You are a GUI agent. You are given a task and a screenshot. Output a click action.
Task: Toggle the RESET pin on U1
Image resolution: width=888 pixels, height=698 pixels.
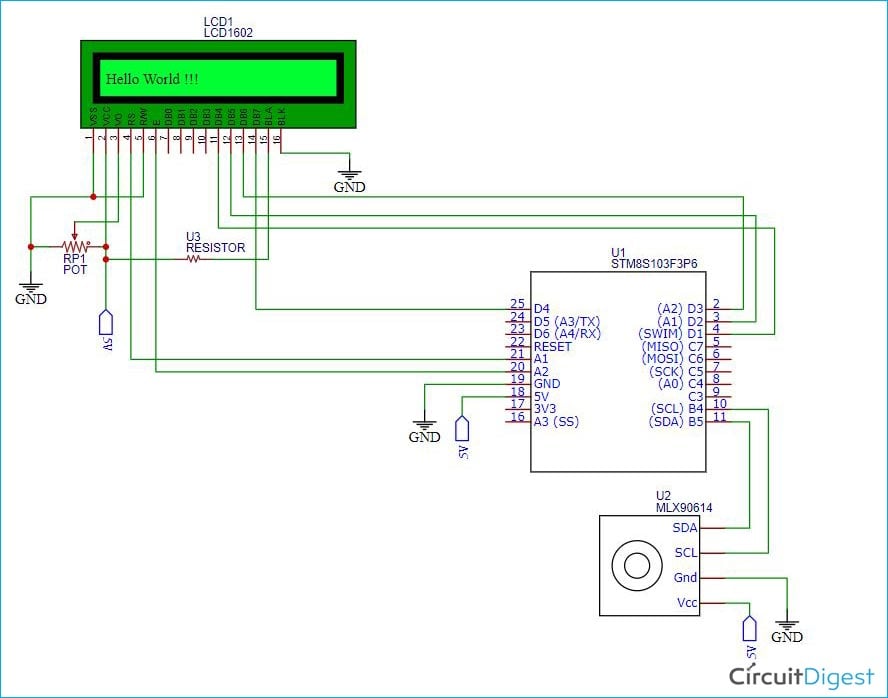click(x=551, y=347)
